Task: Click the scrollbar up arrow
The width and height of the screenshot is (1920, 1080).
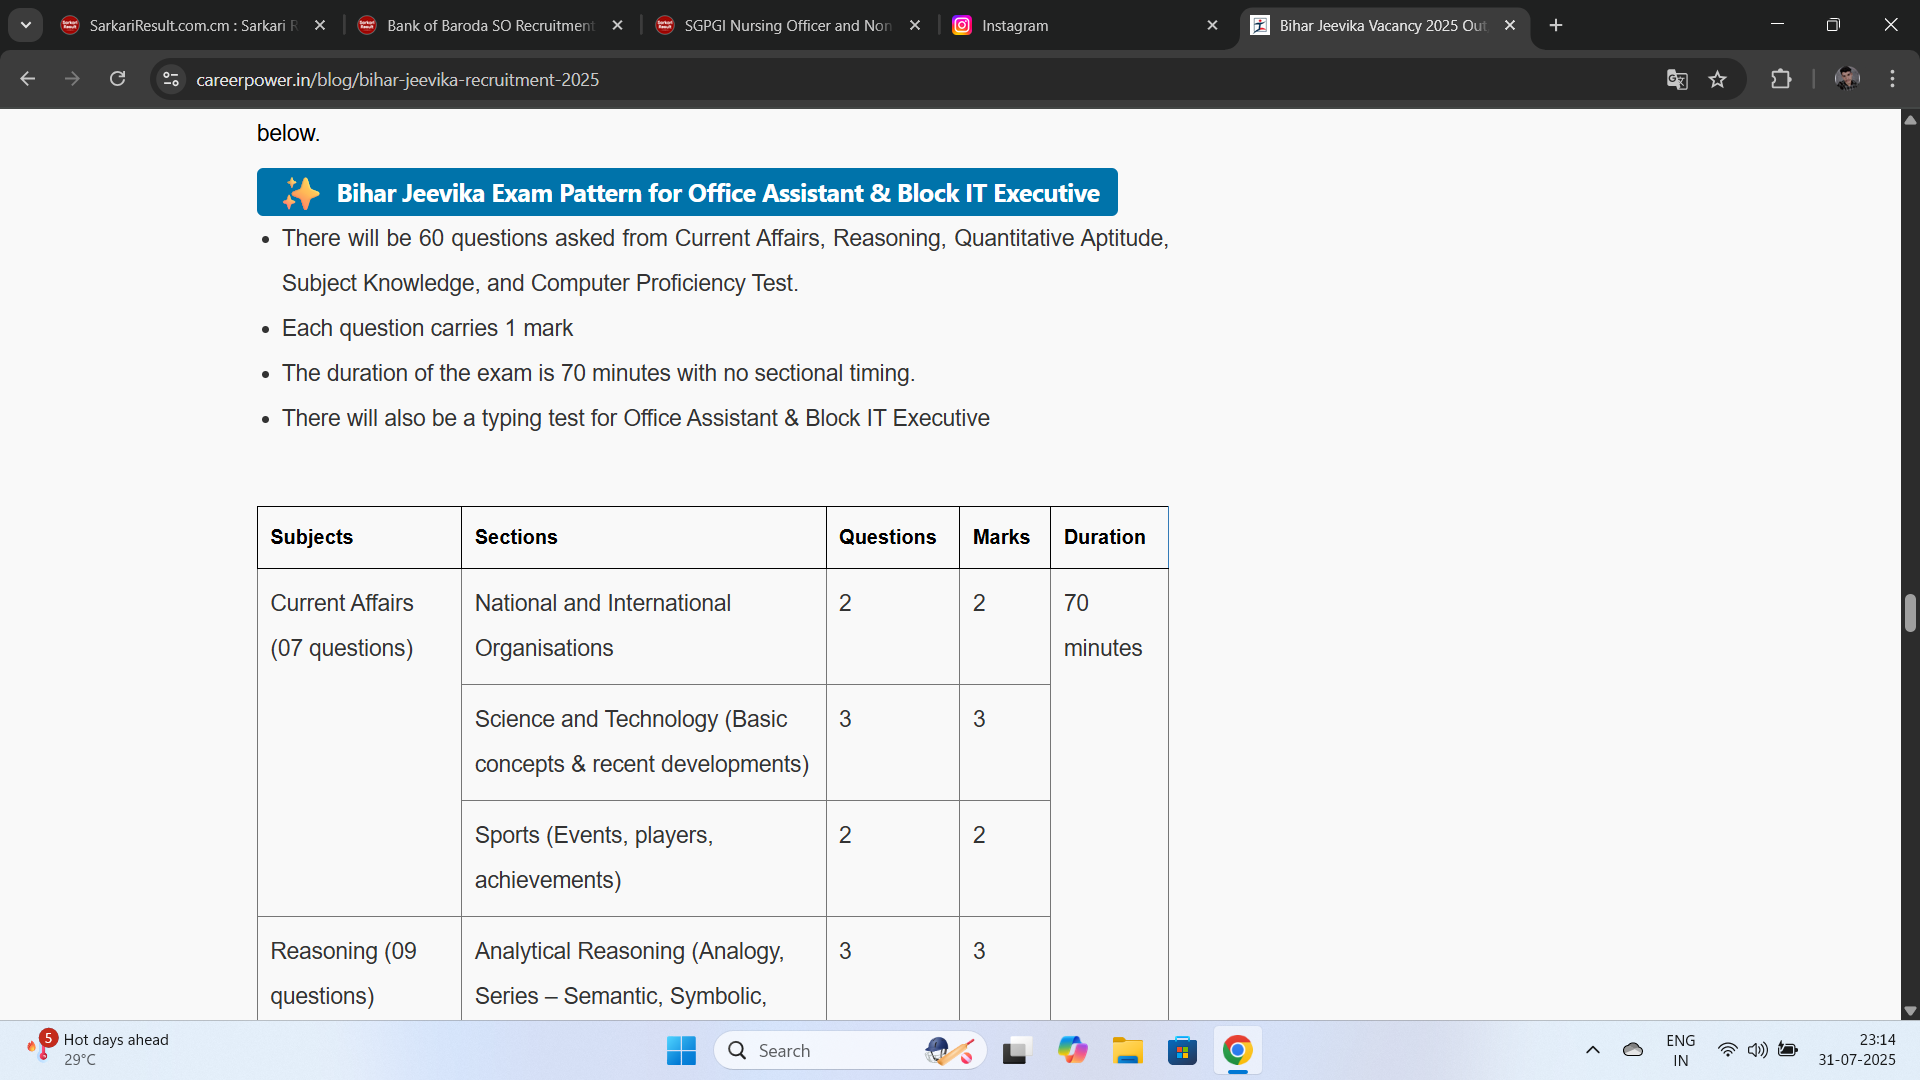Action: (x=1910, y=119)
